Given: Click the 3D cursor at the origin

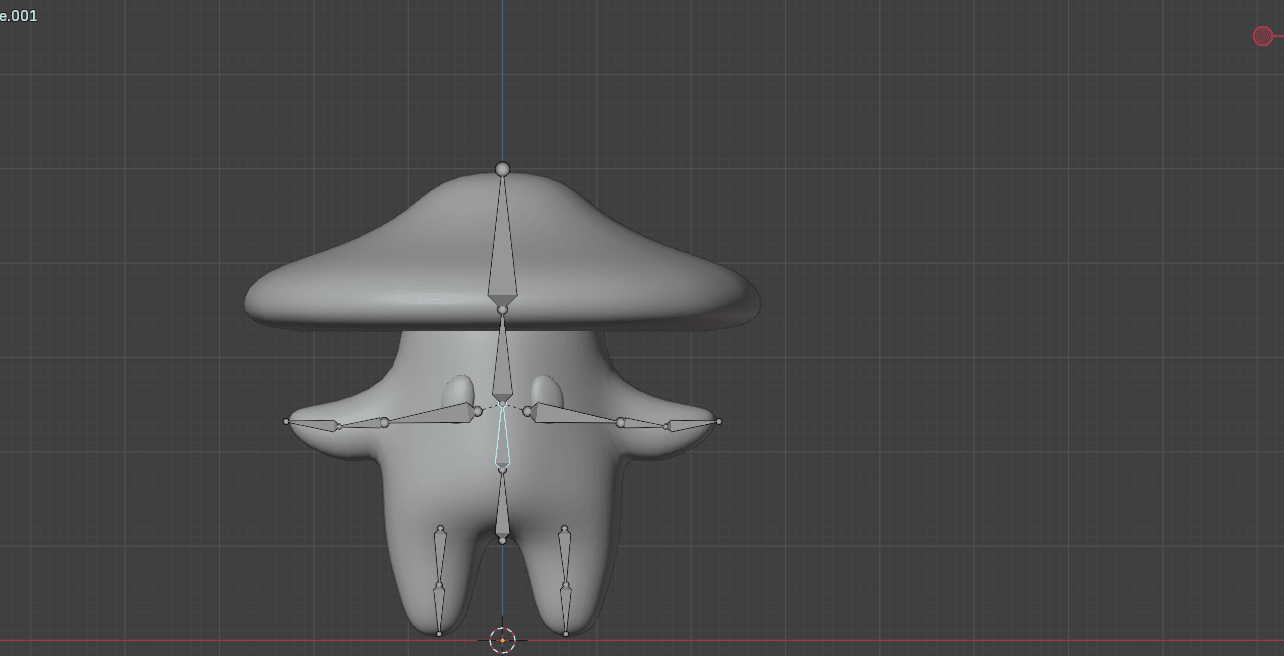Looking at the screenshot, I should (502, 640).
